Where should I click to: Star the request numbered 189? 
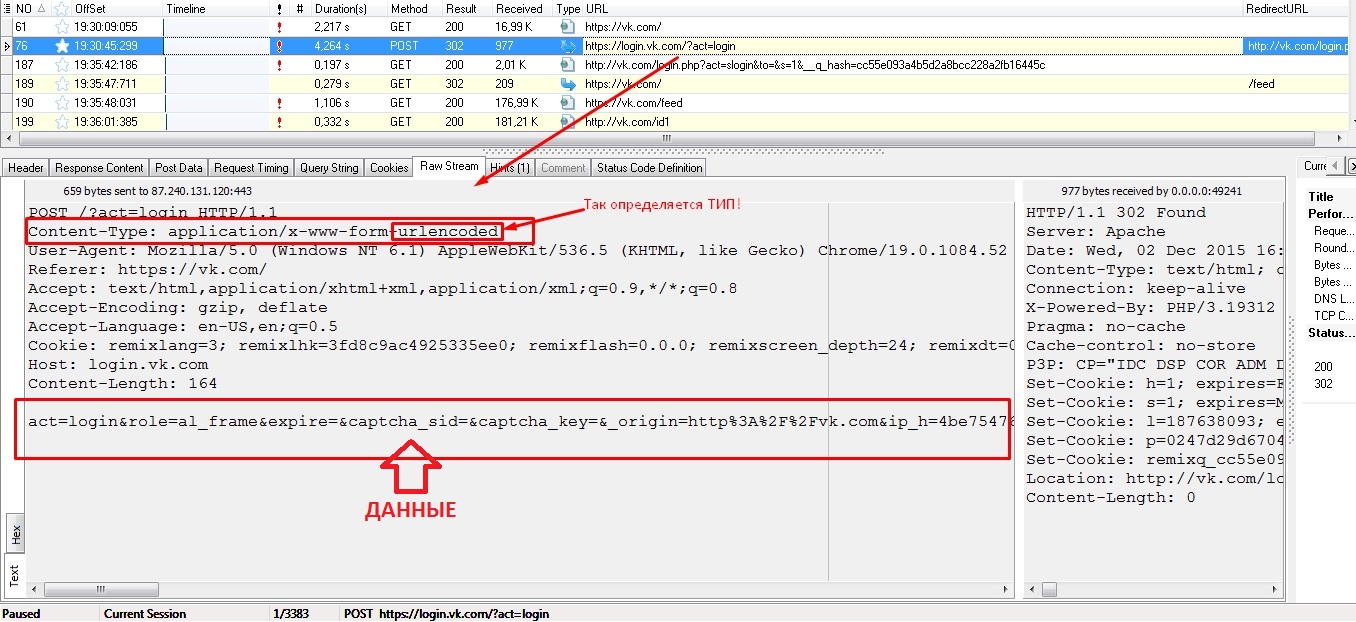point(61,84)
